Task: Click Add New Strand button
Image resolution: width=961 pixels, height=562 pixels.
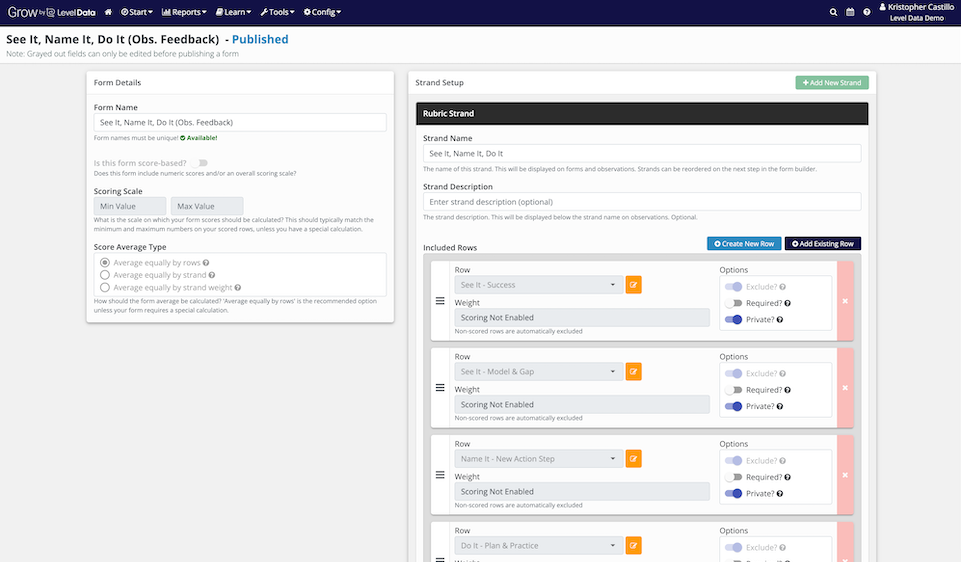Action: coord(832,83)
